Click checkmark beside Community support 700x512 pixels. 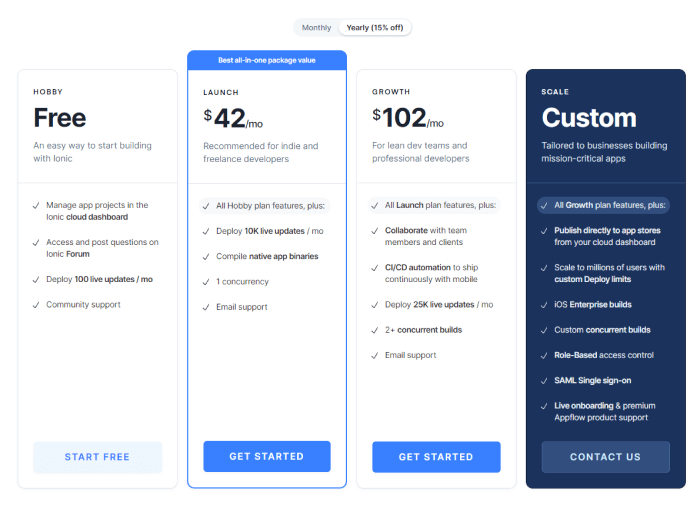pyautogui.click(x=35, y=305)
